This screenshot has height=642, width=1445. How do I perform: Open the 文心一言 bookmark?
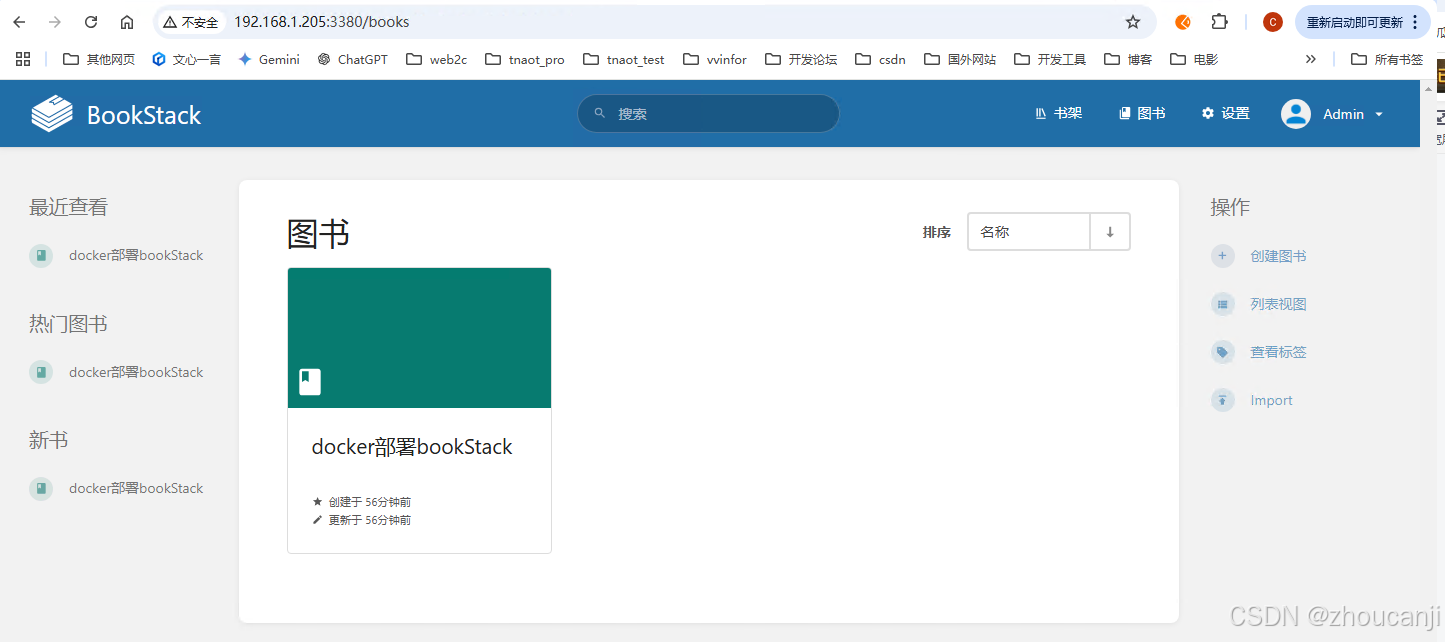point(187,59)
